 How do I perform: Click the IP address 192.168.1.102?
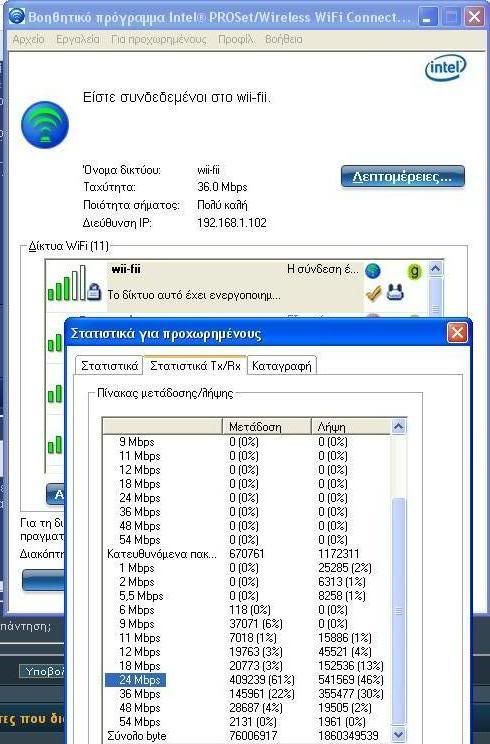point(232,223)
